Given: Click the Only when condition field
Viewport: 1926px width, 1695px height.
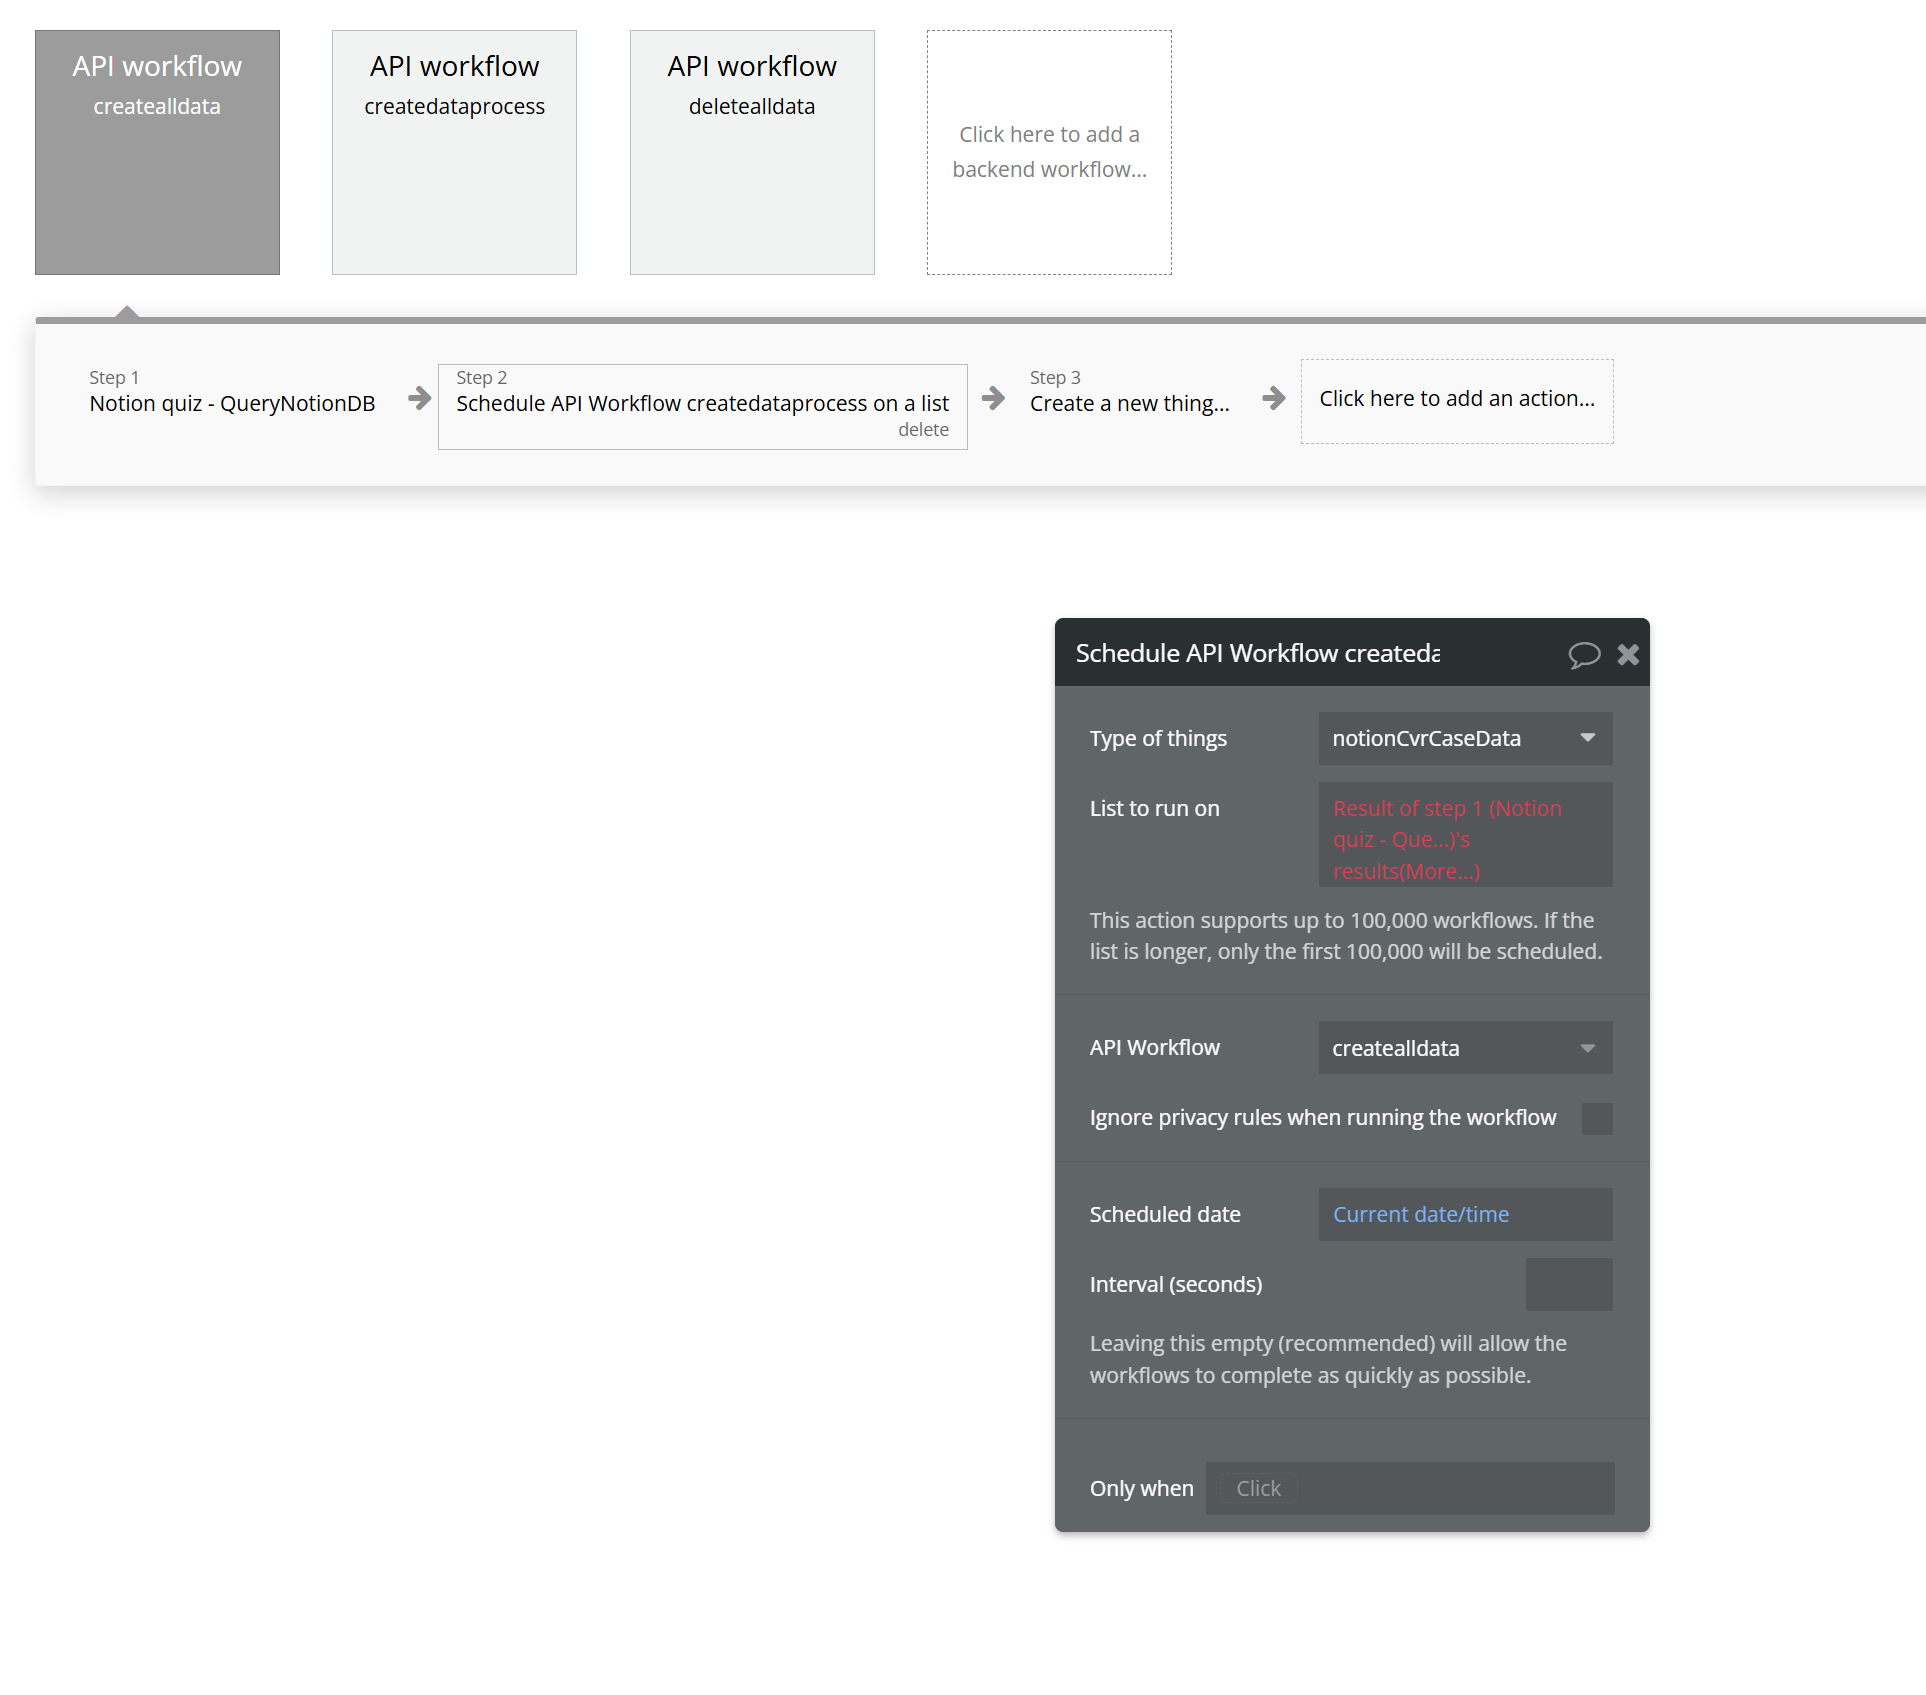Looking at the screenshot, I should point(1410,1489).
